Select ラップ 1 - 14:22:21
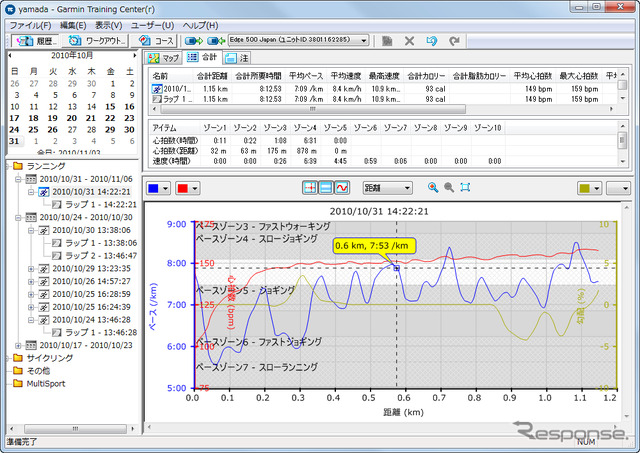The image size is (640, 453). 101,204
